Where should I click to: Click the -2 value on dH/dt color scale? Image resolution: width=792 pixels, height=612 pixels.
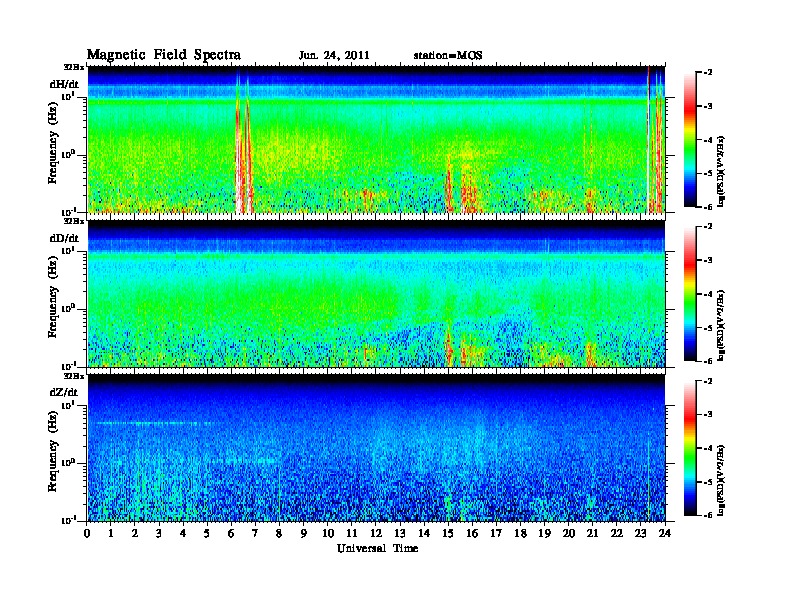click(x=708, y=73)
